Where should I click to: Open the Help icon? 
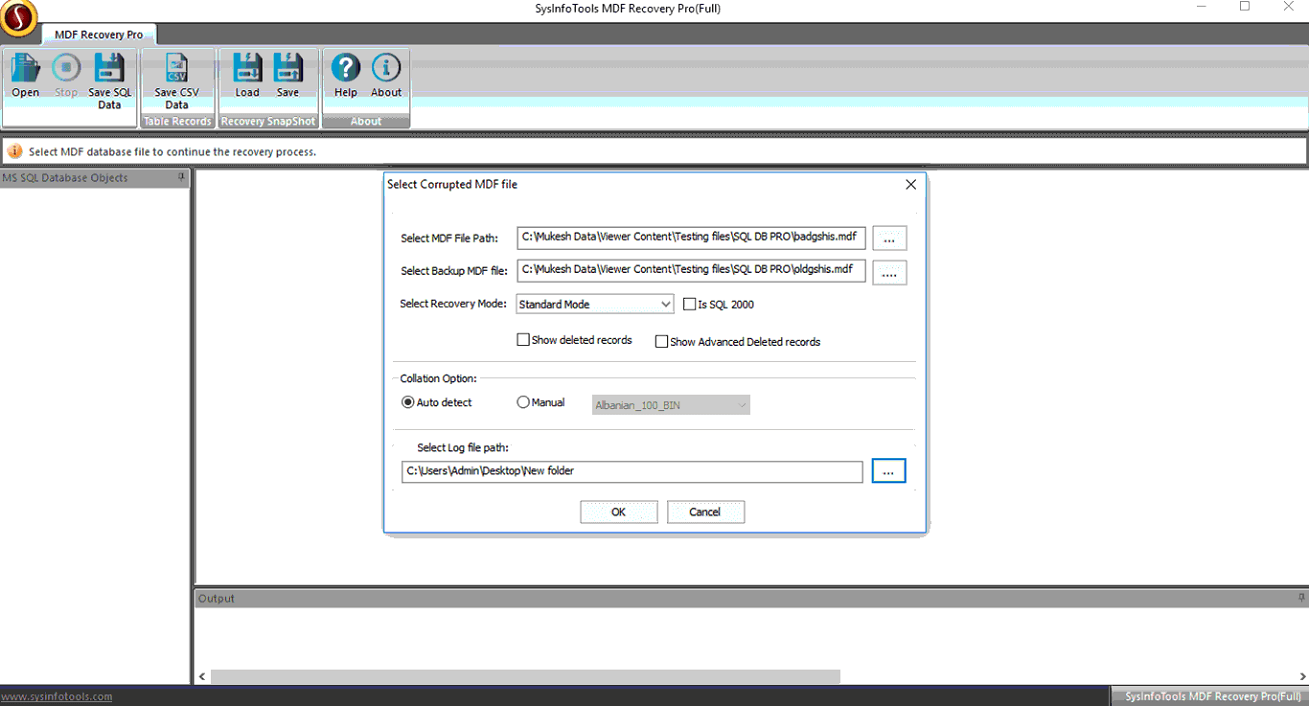(345, 70)
